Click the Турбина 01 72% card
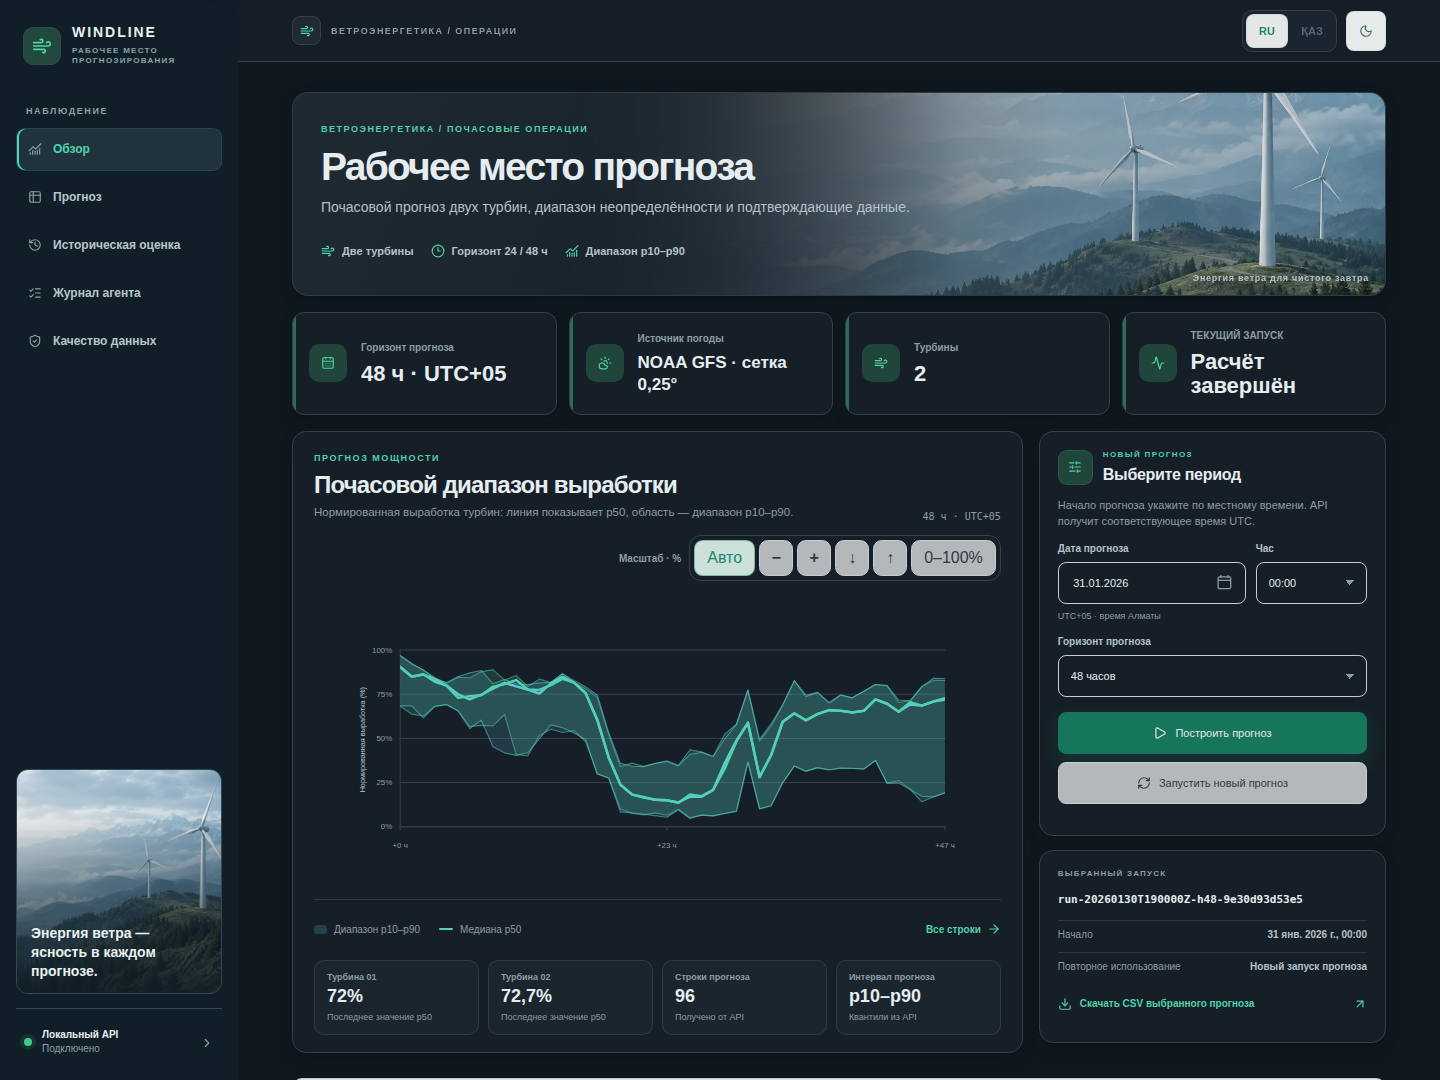 click(x=396, y=997)
